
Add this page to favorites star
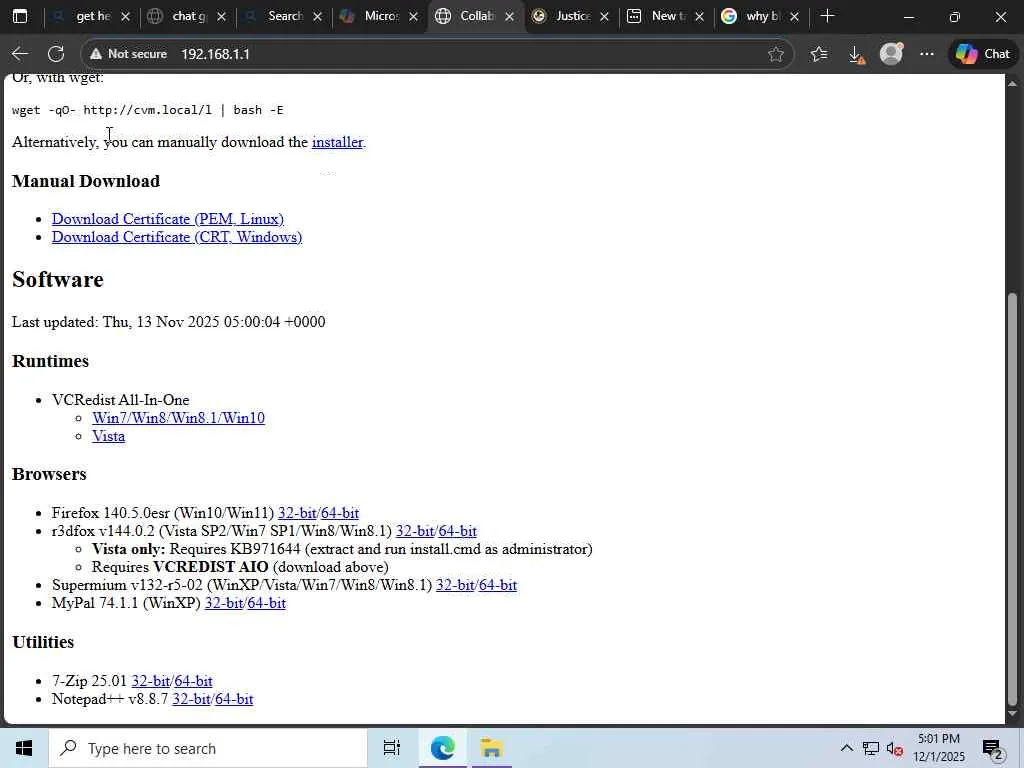[775, 54]
